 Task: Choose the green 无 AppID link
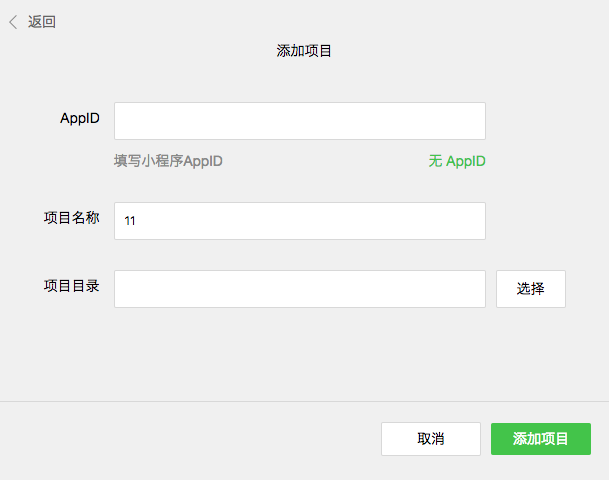pos(457,161)
